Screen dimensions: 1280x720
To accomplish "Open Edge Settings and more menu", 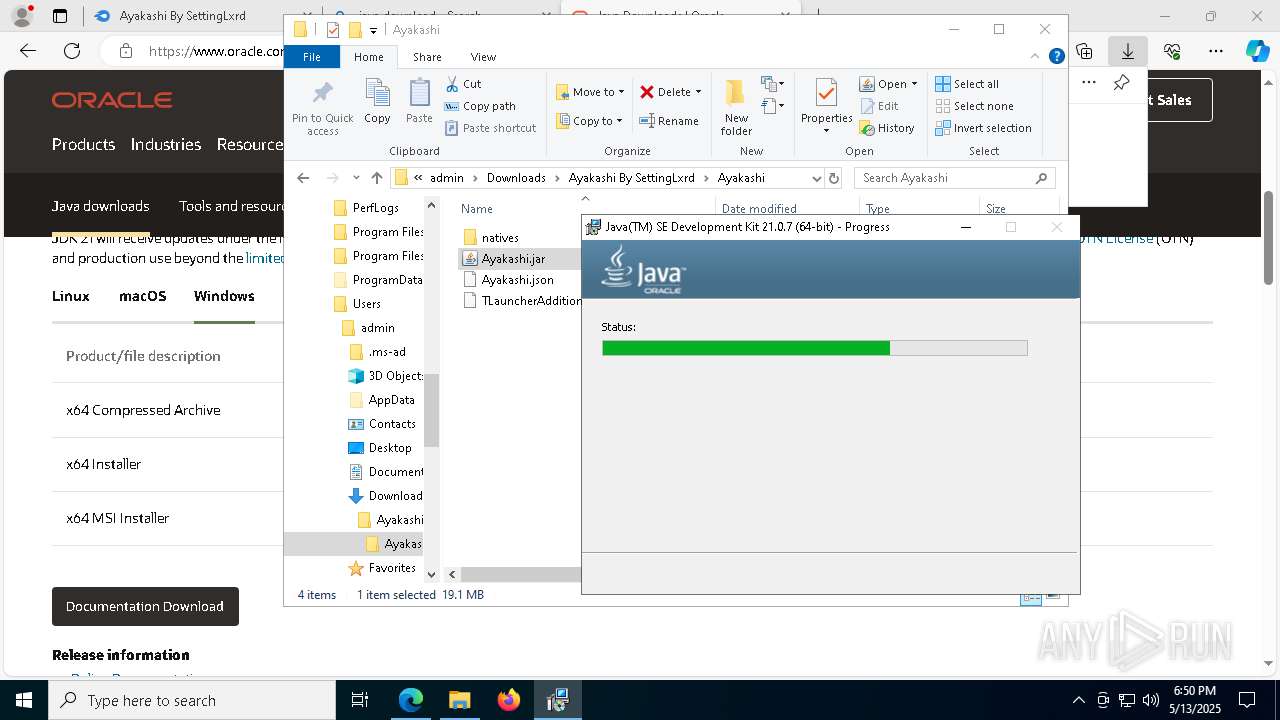I will pos(1215,51).
